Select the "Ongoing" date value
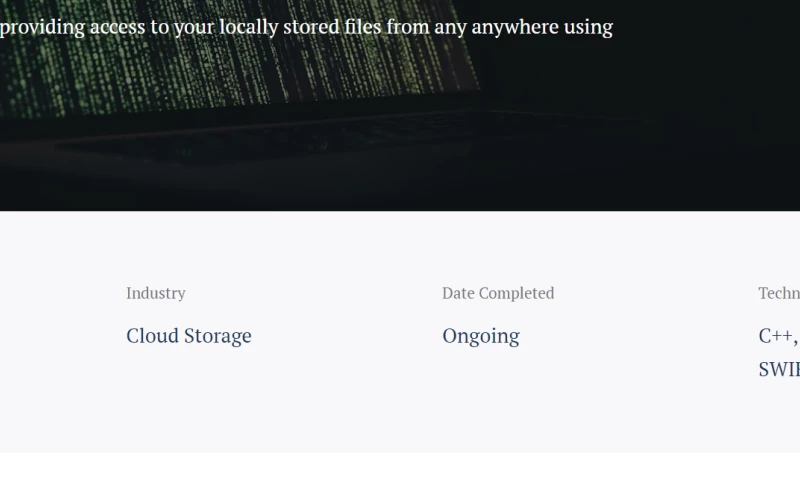Screen dimensions: 800x480 click(x=481, y=336)
